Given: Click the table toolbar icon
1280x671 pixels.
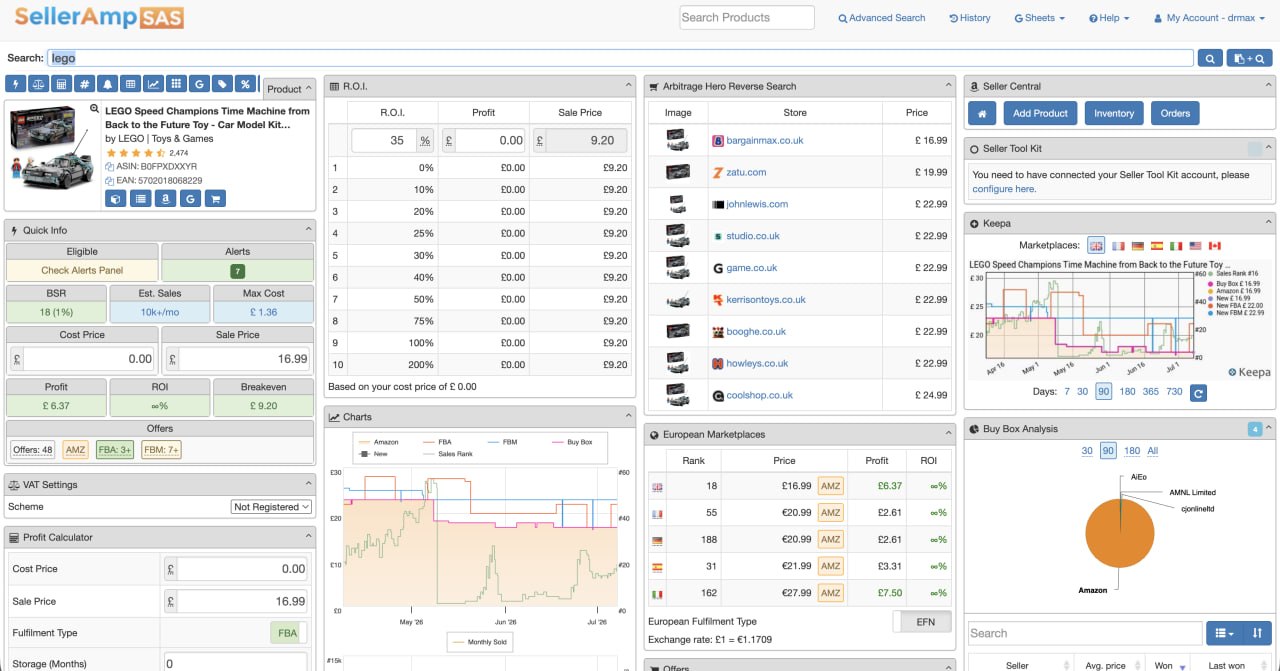Looking at the screenshot, I should pos(131,84).
